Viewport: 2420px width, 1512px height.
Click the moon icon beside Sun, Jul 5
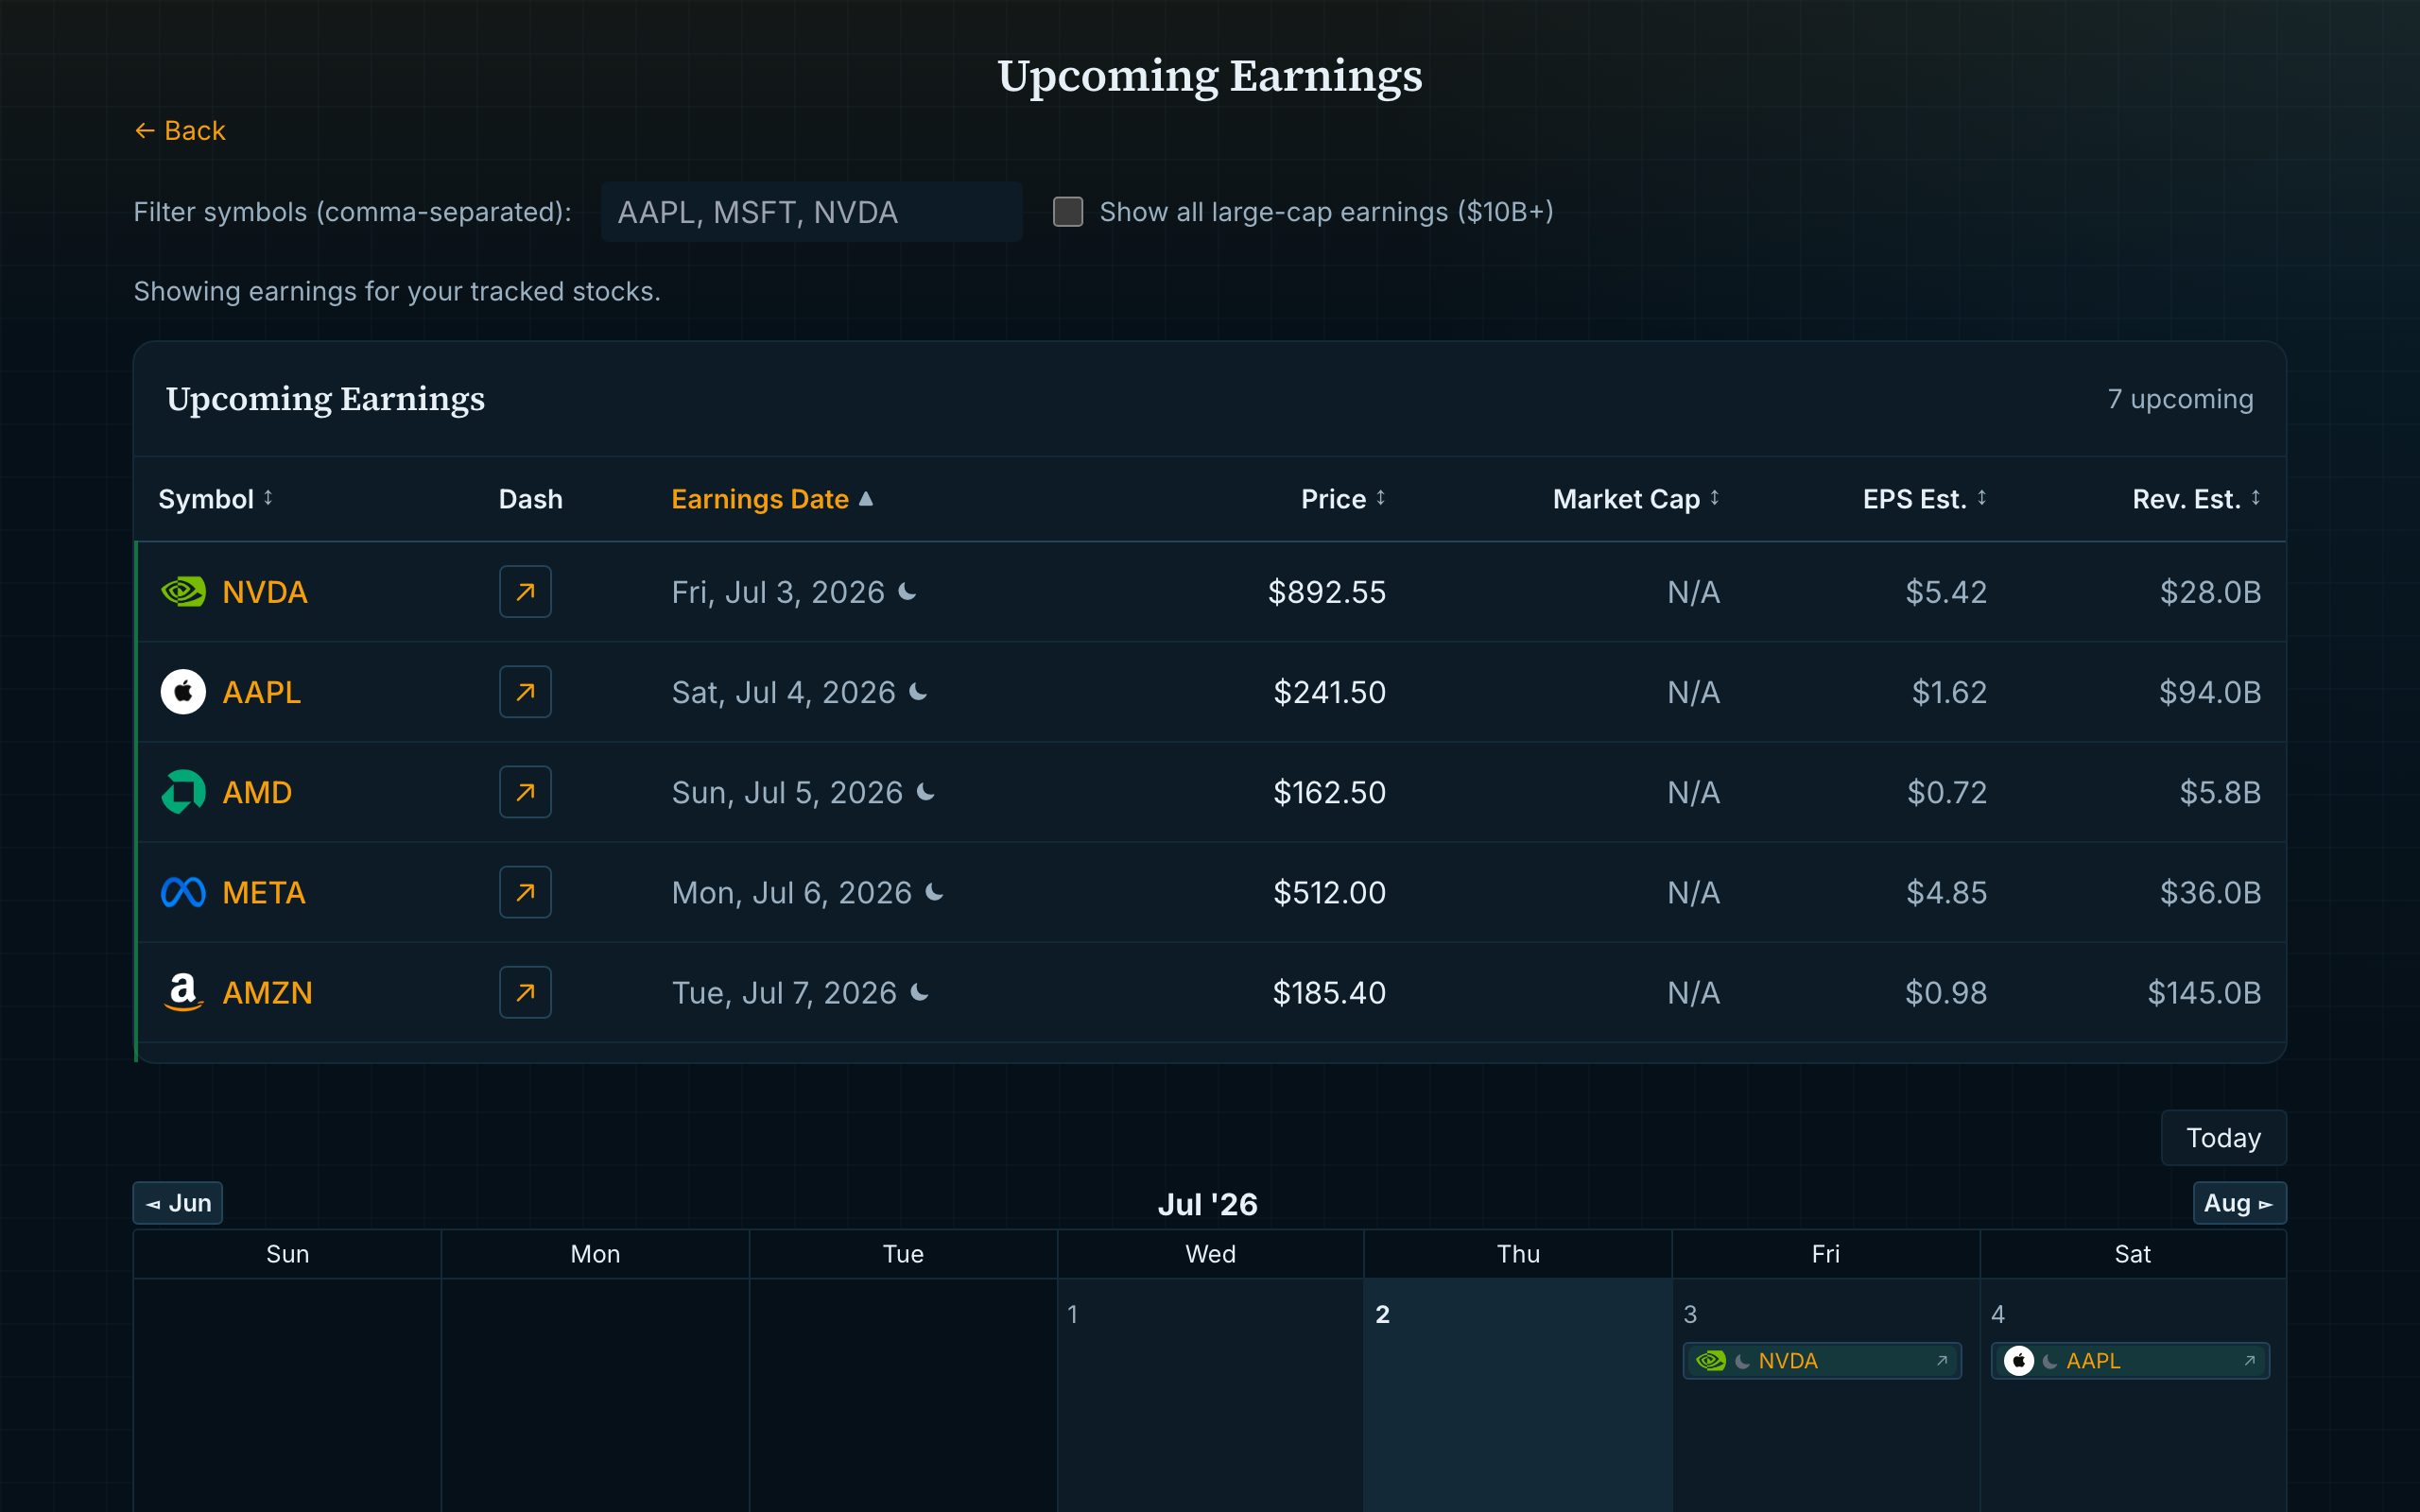pyautogui.click(x=926, y=792)
